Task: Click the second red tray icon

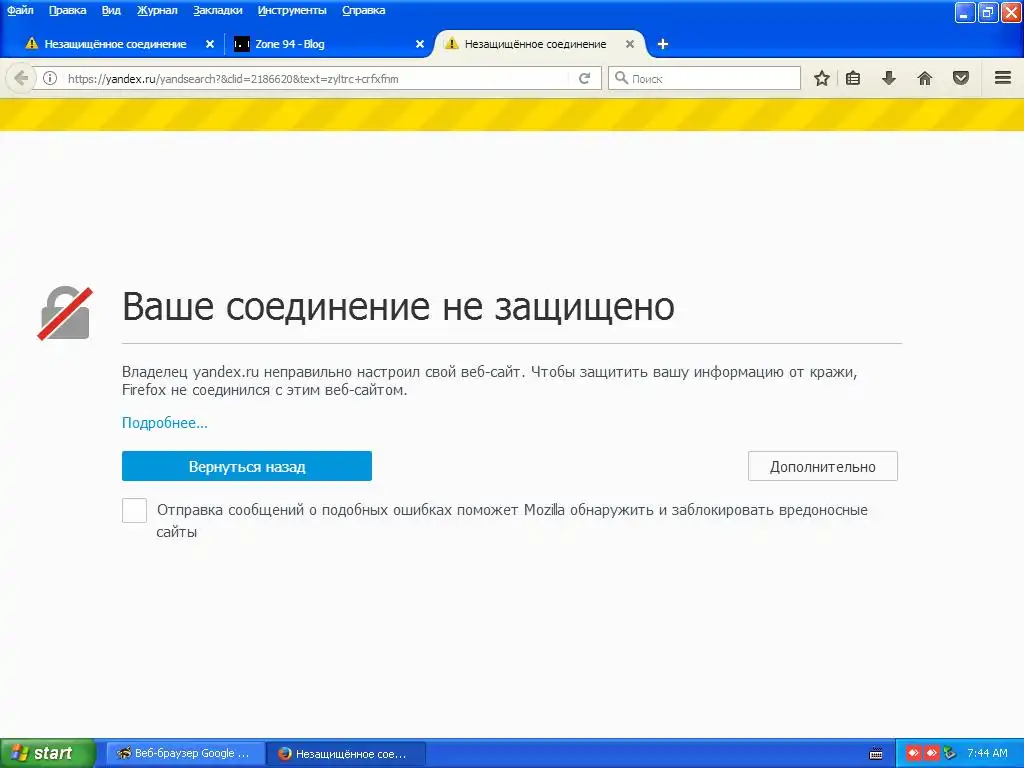Action: pos(932,754)
